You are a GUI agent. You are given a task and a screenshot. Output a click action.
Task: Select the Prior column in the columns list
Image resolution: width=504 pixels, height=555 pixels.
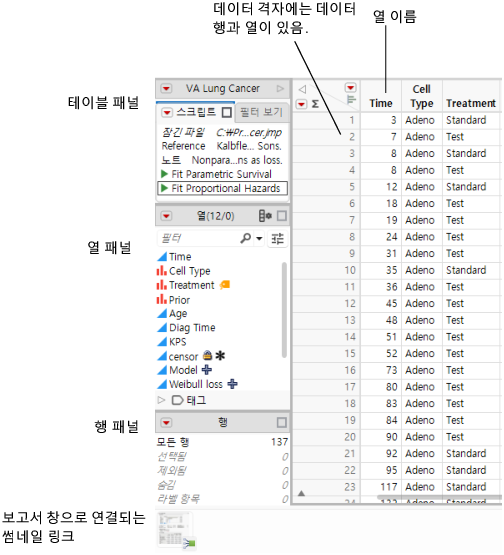coord(179,300)
